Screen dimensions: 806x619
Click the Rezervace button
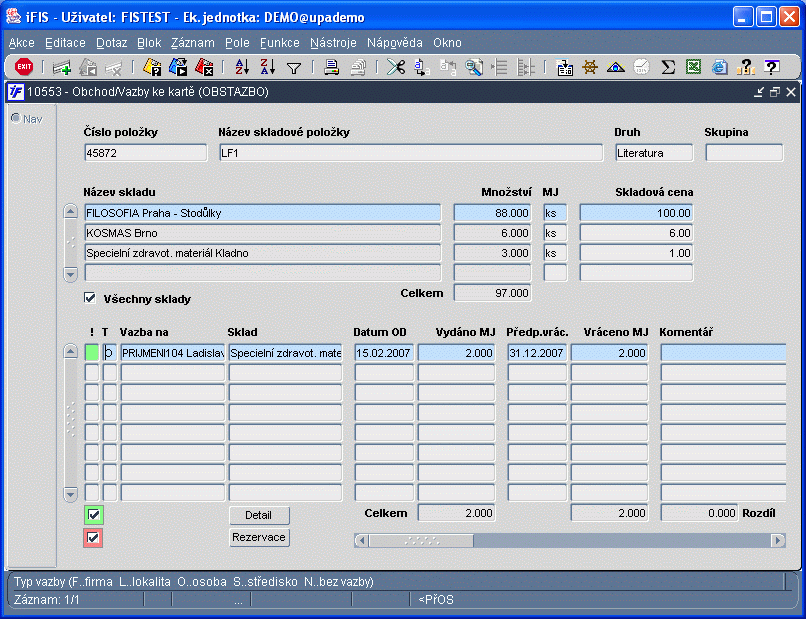pyautogui.click(x=259, y=537)
